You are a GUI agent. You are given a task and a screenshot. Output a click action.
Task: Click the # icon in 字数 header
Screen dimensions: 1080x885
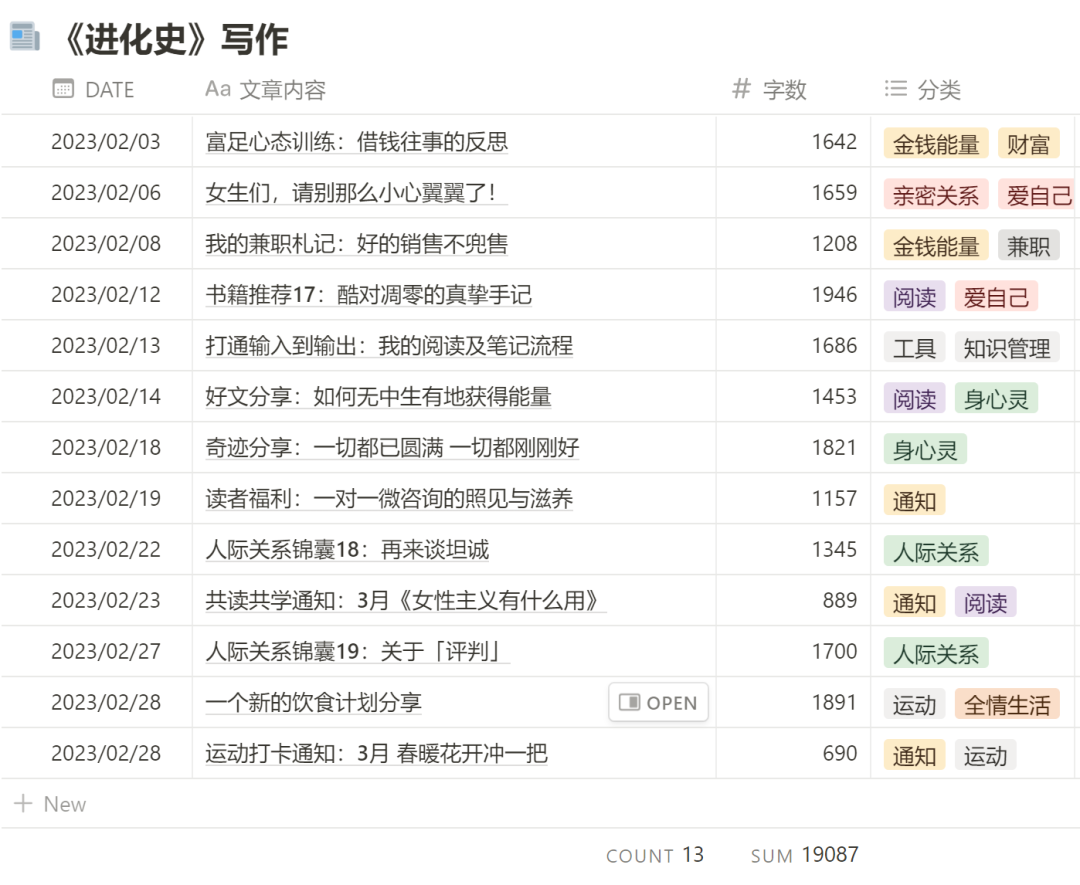(741, 89)
